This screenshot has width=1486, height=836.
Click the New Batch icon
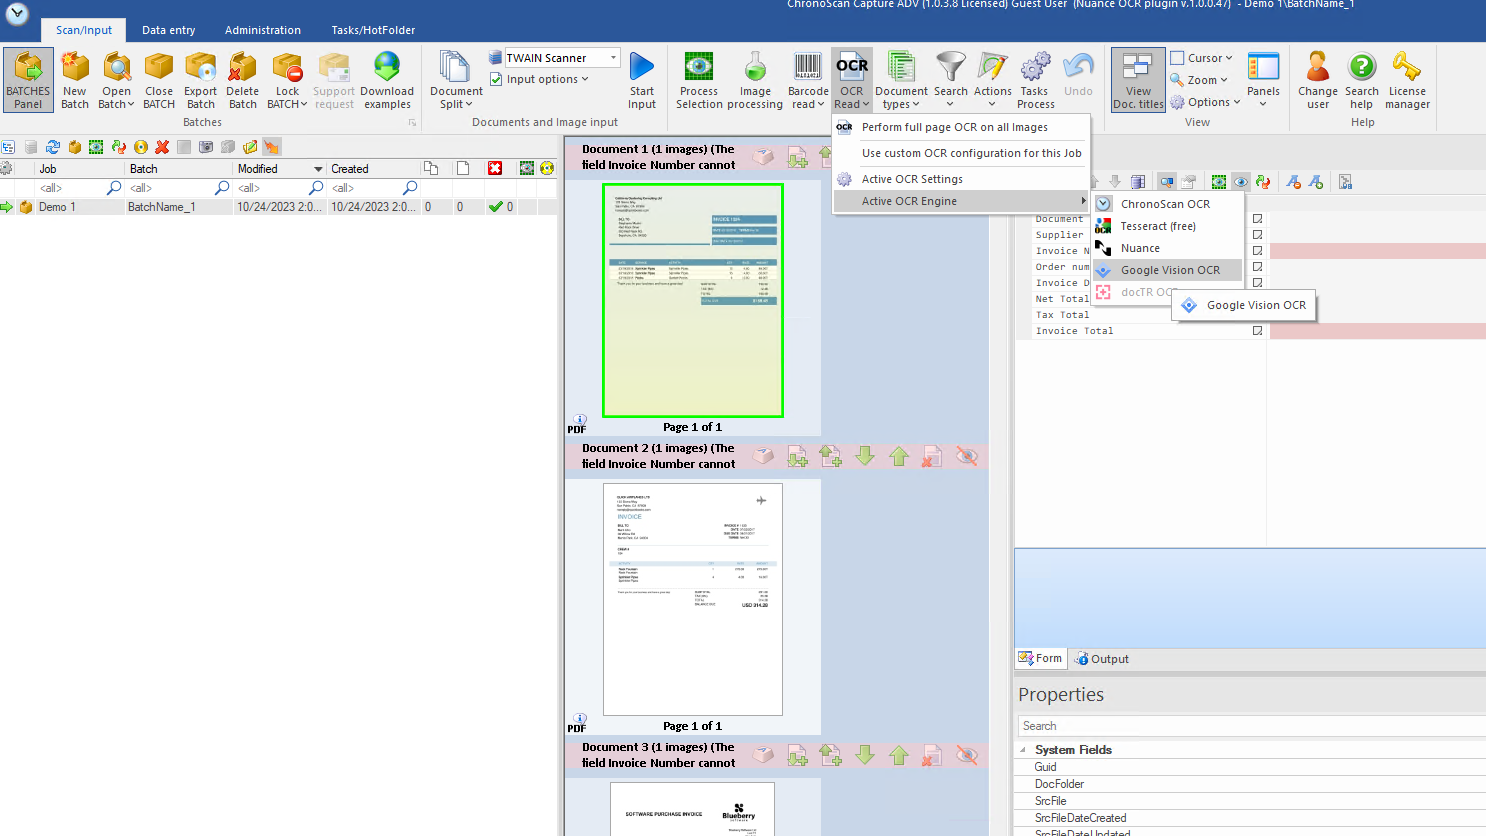[75, 68]
